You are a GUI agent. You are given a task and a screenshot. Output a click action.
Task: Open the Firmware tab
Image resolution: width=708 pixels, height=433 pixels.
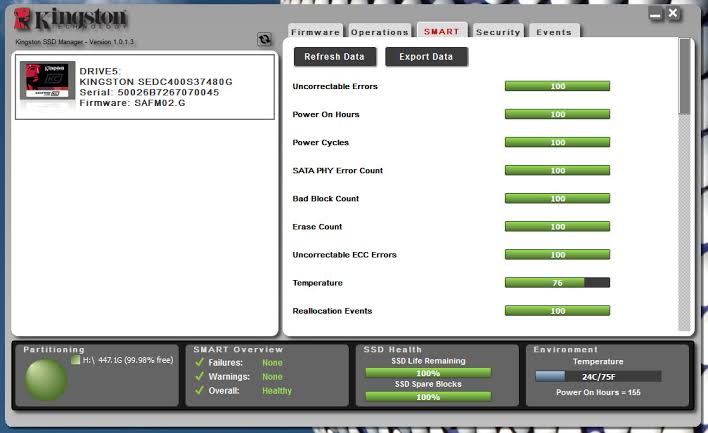pyautogui.click(x=315, y=32)
